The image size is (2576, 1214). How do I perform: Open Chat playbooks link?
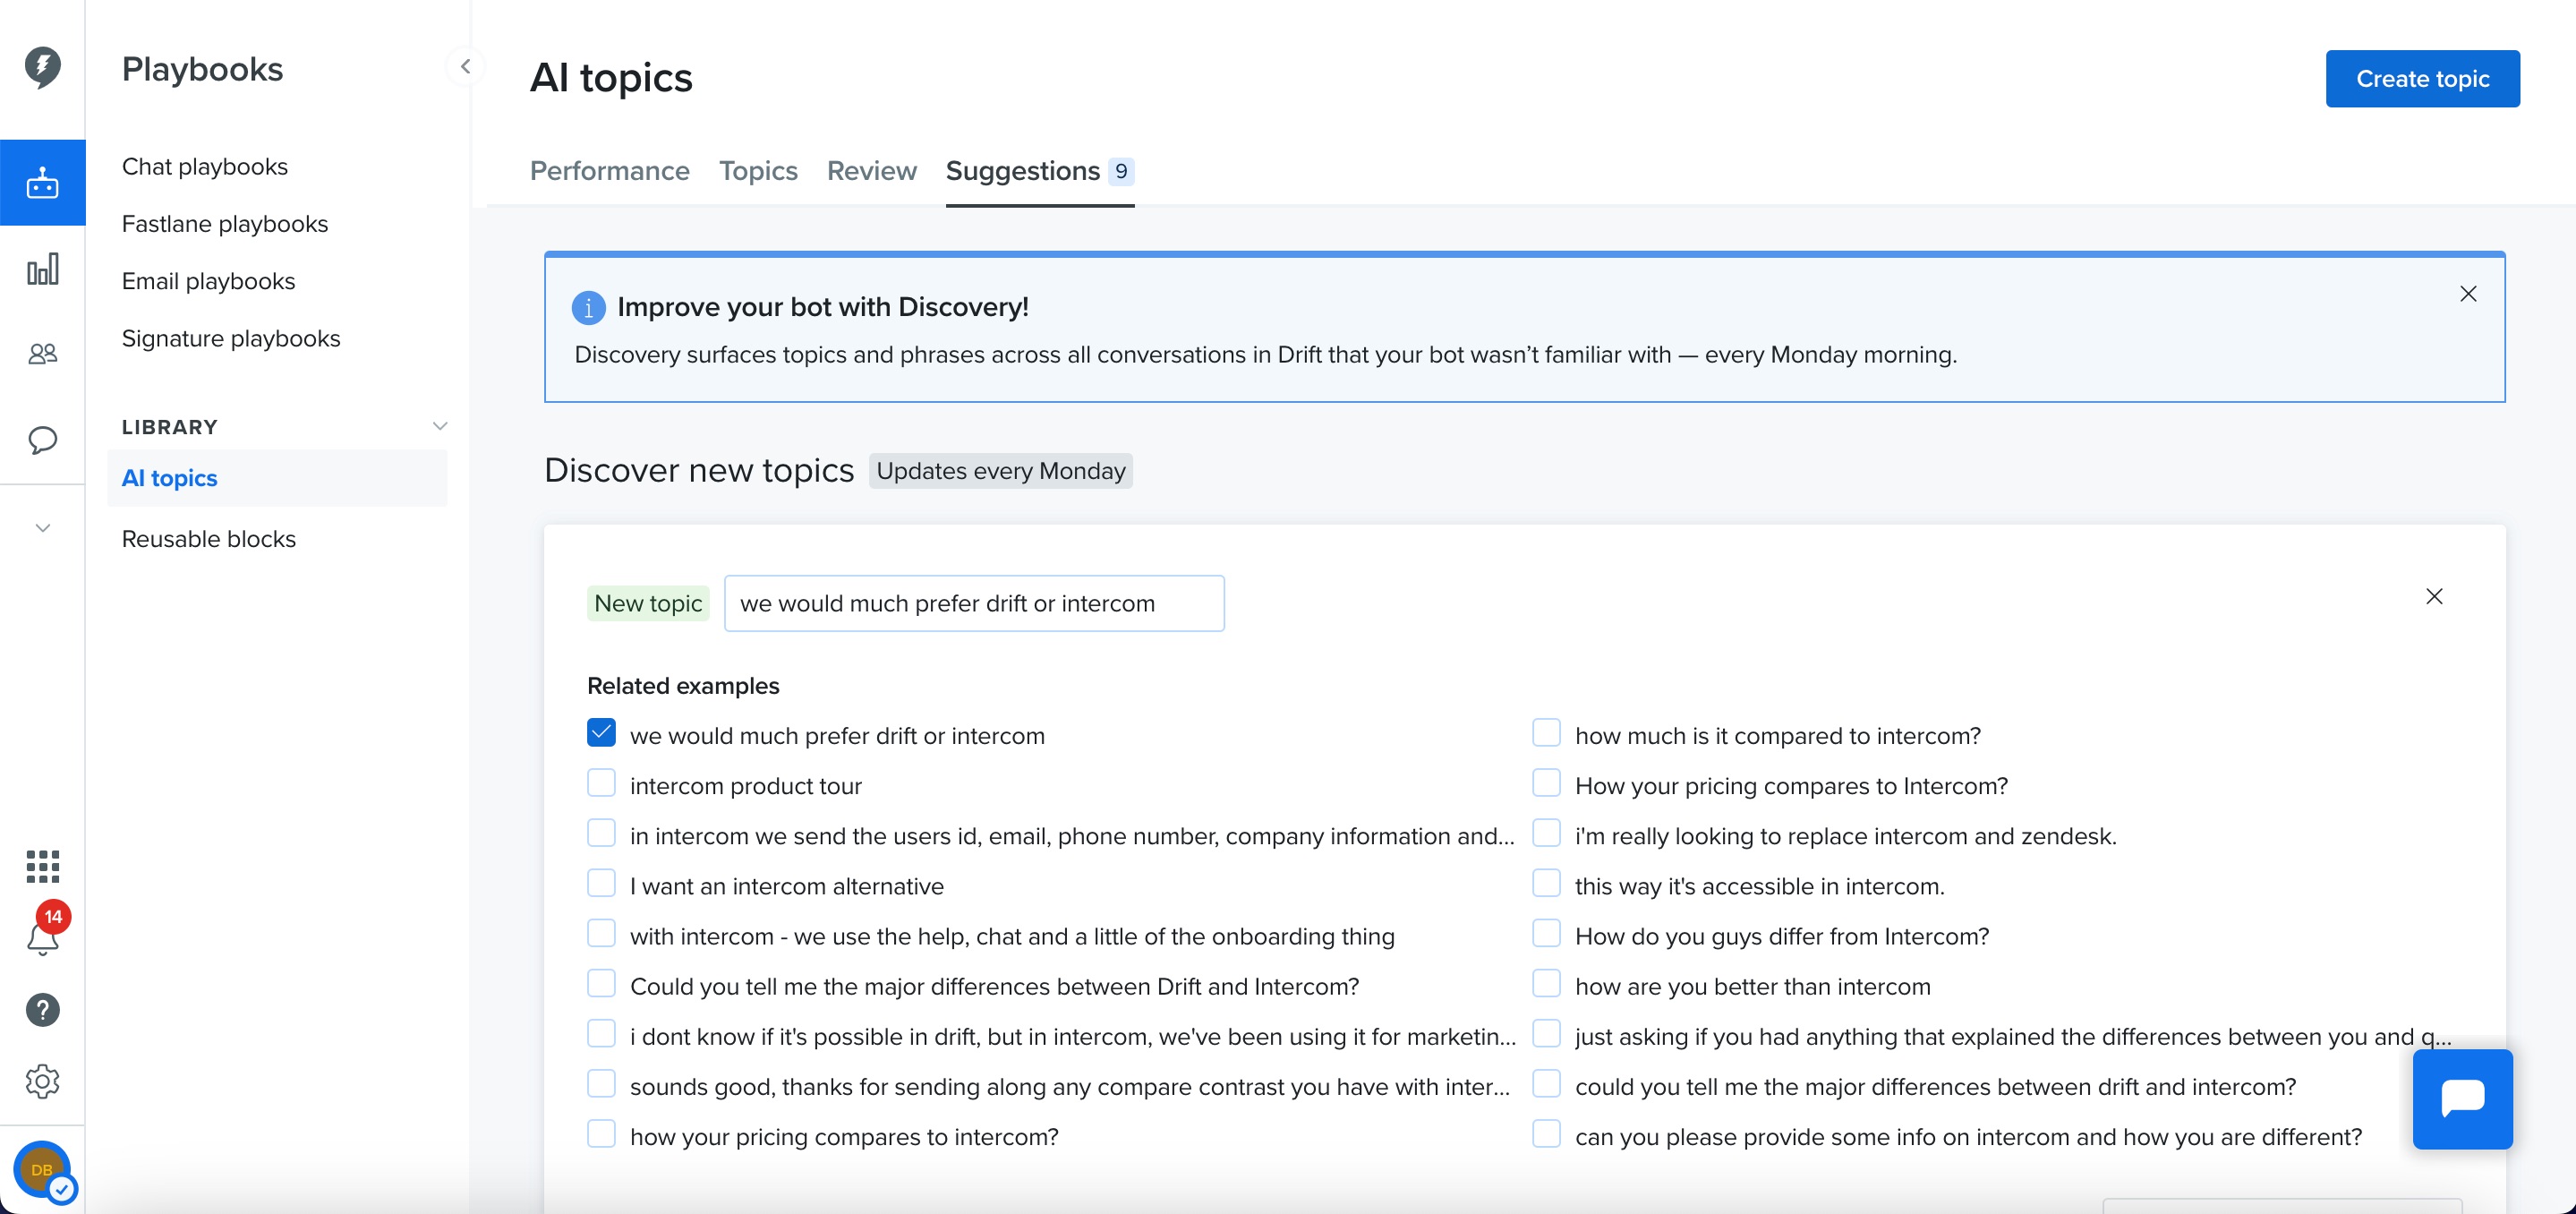[x=205, y=166]
